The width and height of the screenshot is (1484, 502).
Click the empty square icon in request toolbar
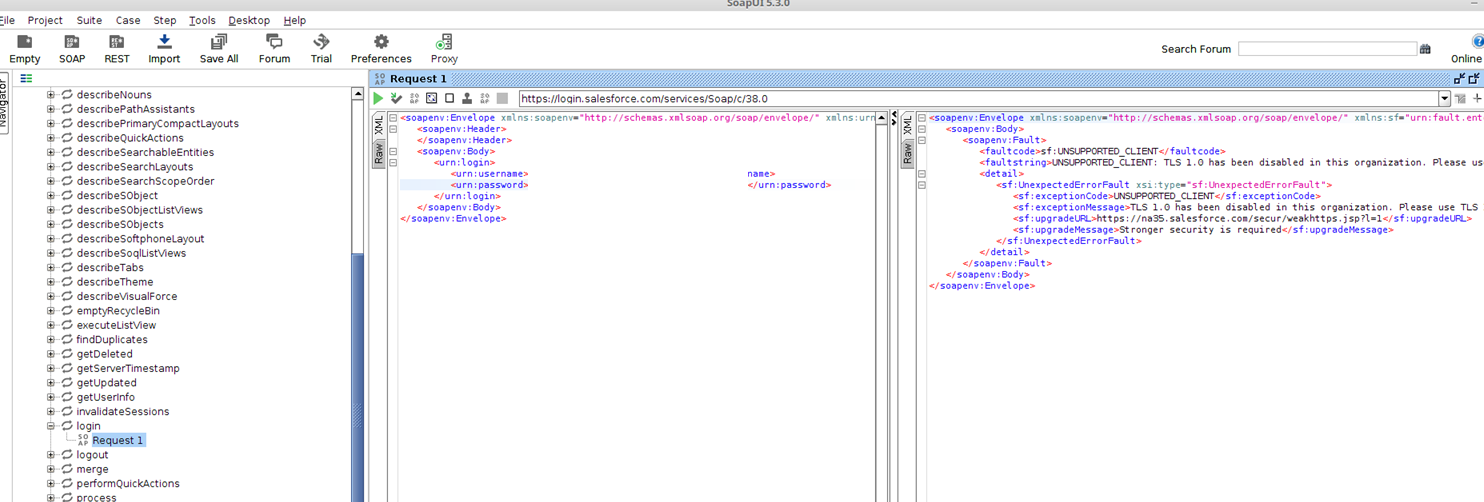(449, 98)
